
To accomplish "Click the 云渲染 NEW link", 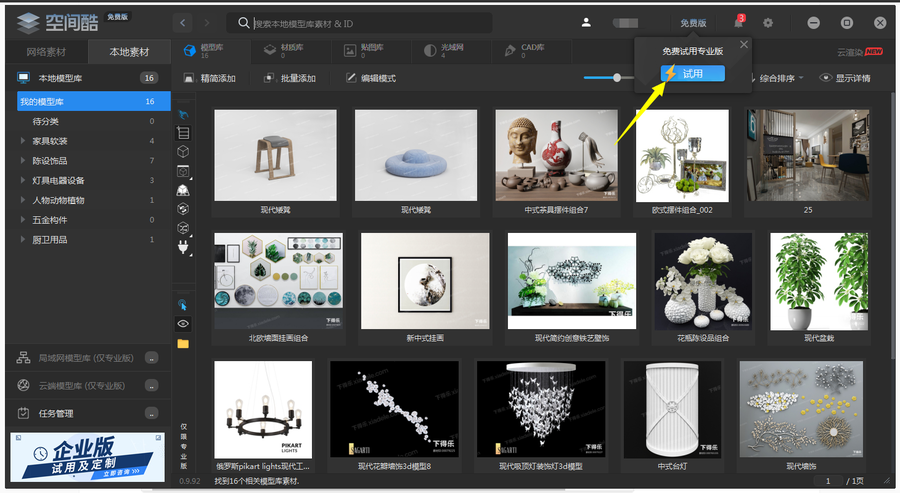I will click(x=859, y=52).
